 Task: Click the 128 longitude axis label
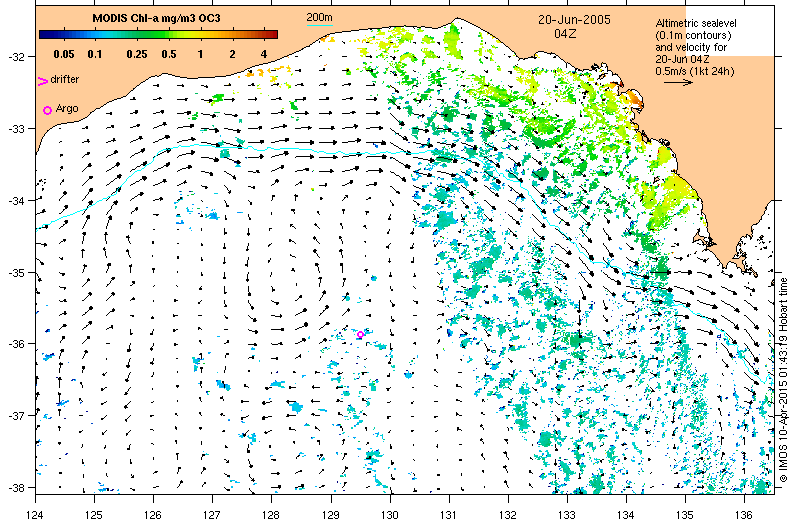click(271, 515)
